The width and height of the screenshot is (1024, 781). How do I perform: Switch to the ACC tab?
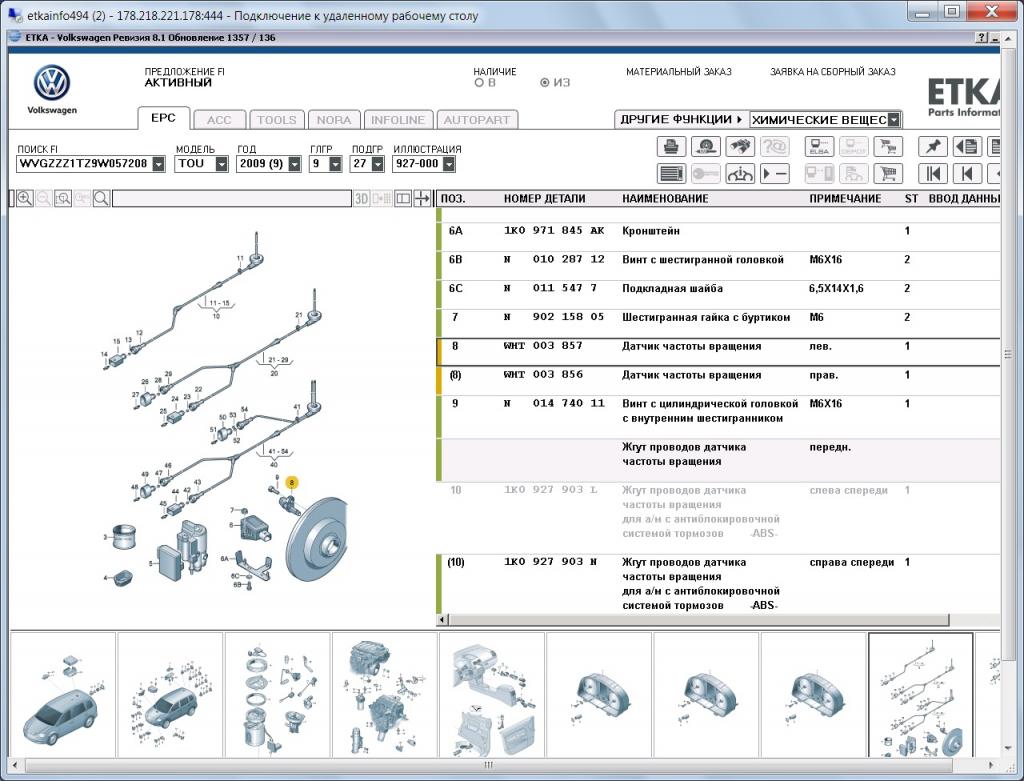tap(219, 120)
